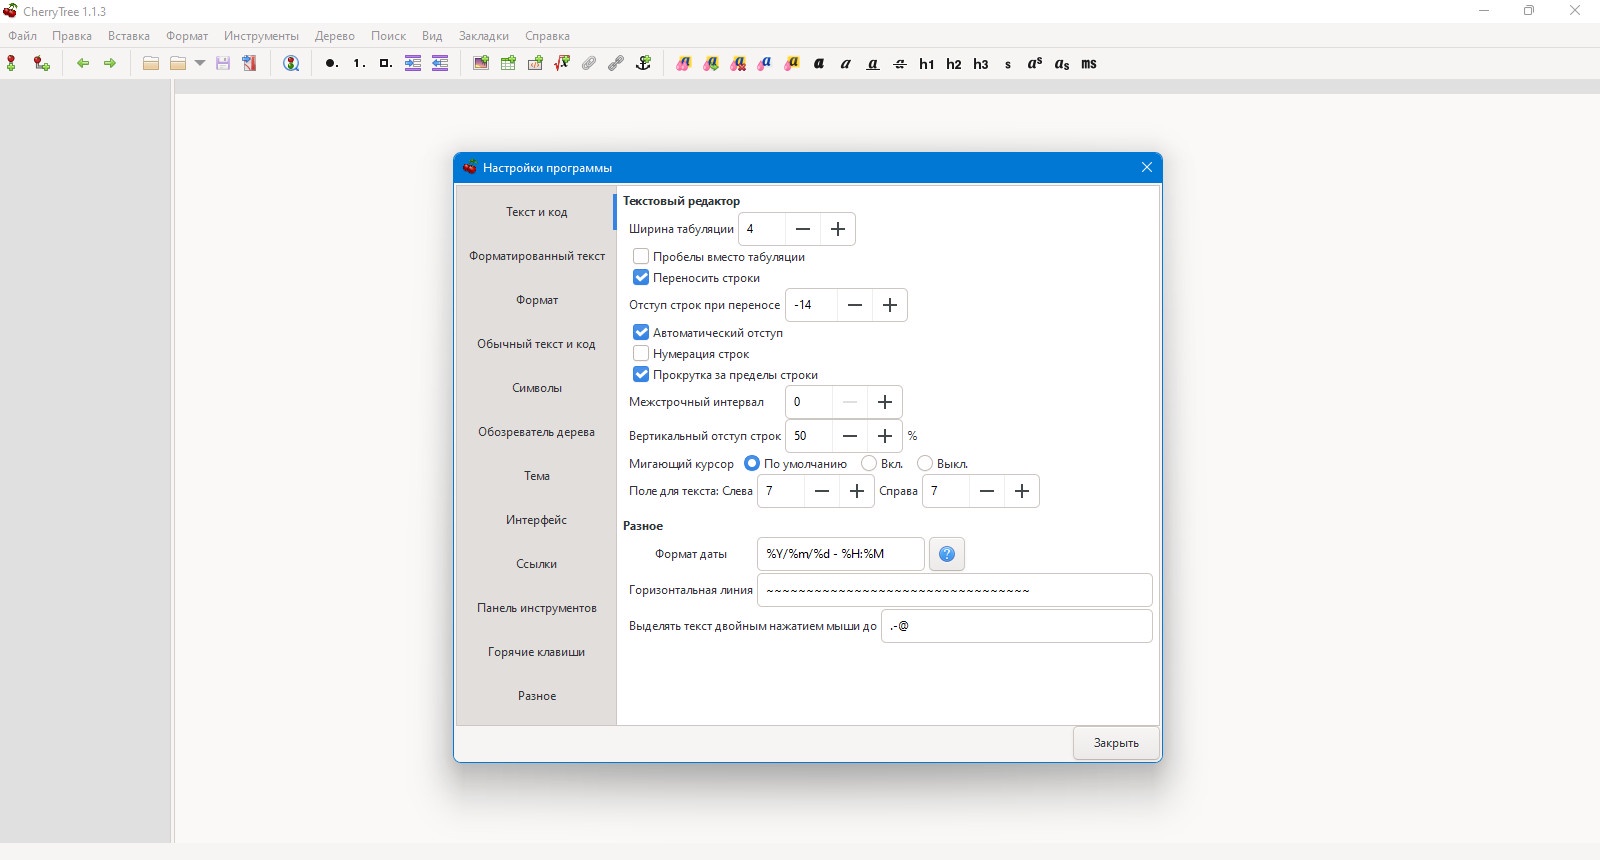
Task: Add a new node with toolbar icon
Action: point(12,63)
